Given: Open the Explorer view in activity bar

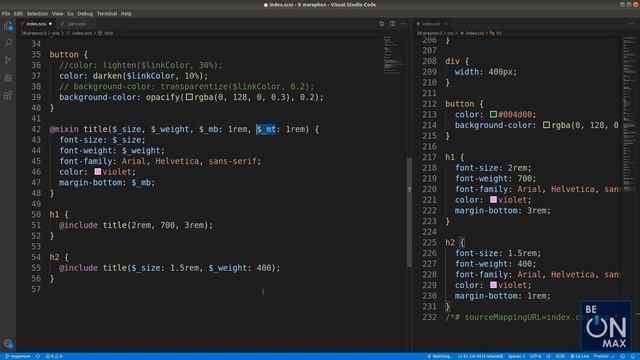Looking at the screenshot, I should point(8,26).
